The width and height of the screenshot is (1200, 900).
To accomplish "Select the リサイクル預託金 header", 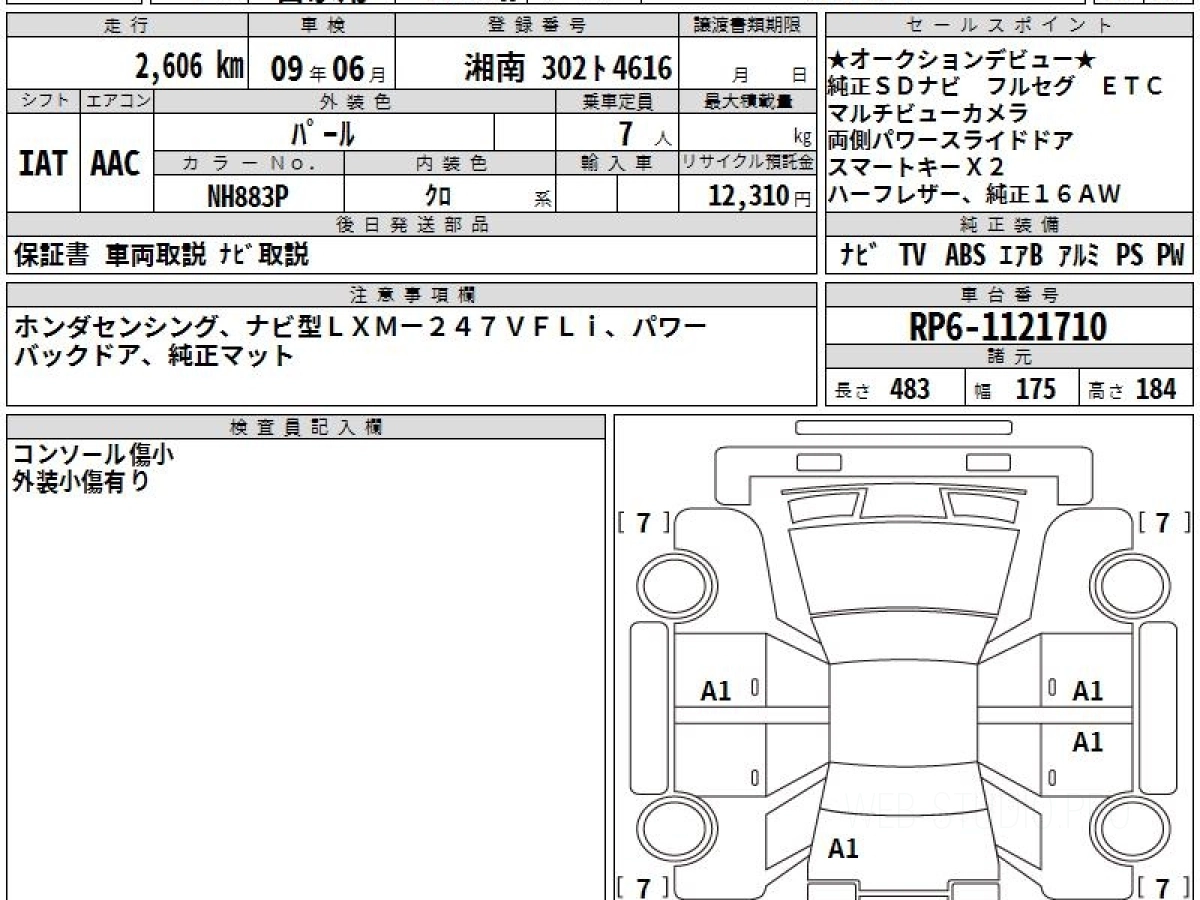I will pyautogui.click(x=748, y=164).
